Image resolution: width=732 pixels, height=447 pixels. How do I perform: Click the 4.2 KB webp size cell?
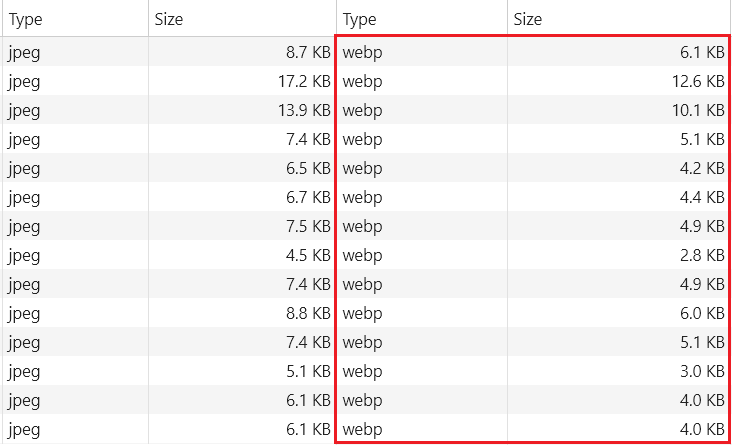click(x=619, y=168)
